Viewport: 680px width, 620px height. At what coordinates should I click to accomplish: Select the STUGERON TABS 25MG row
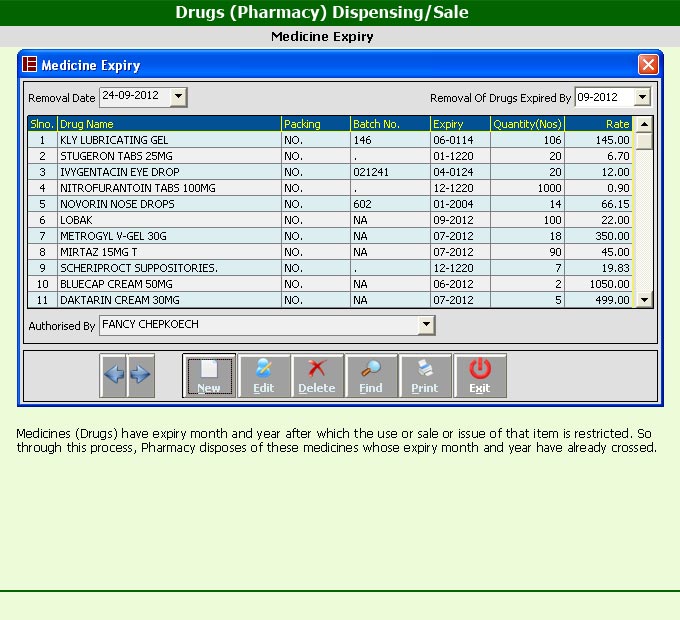pos(330,156)
